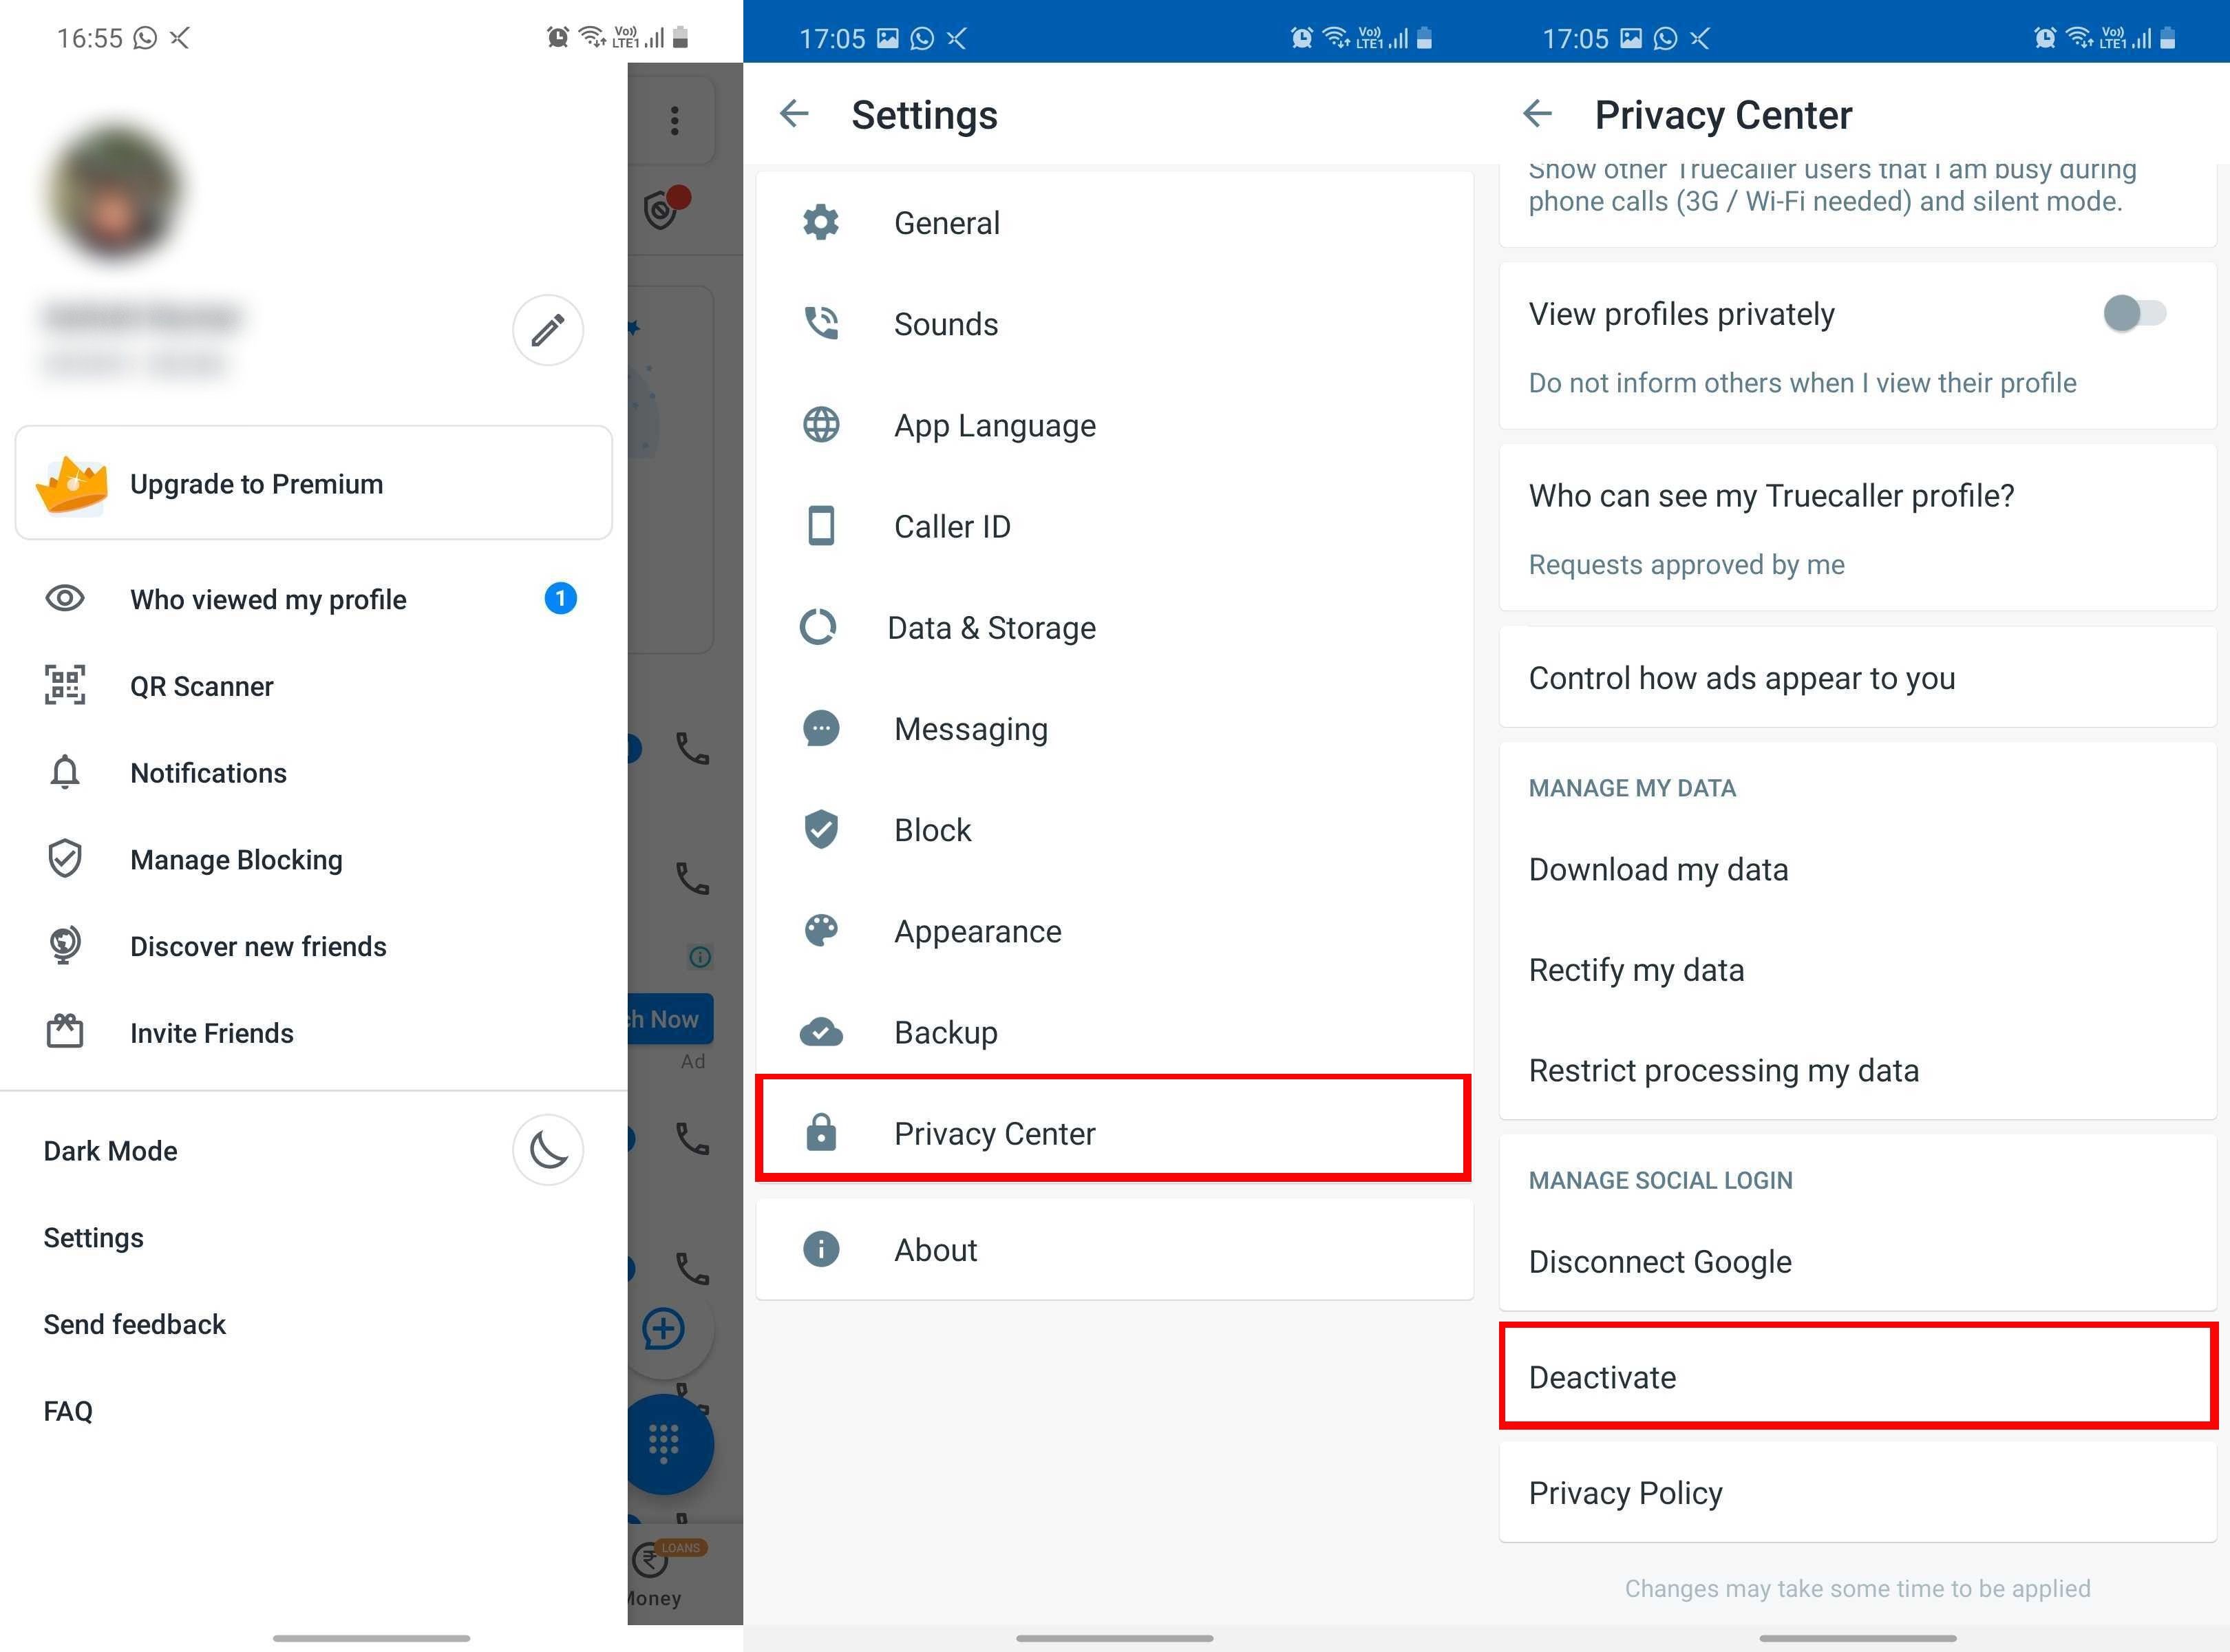
Task: Tap the new message plus bubble icon
Action: (663, 1329)
